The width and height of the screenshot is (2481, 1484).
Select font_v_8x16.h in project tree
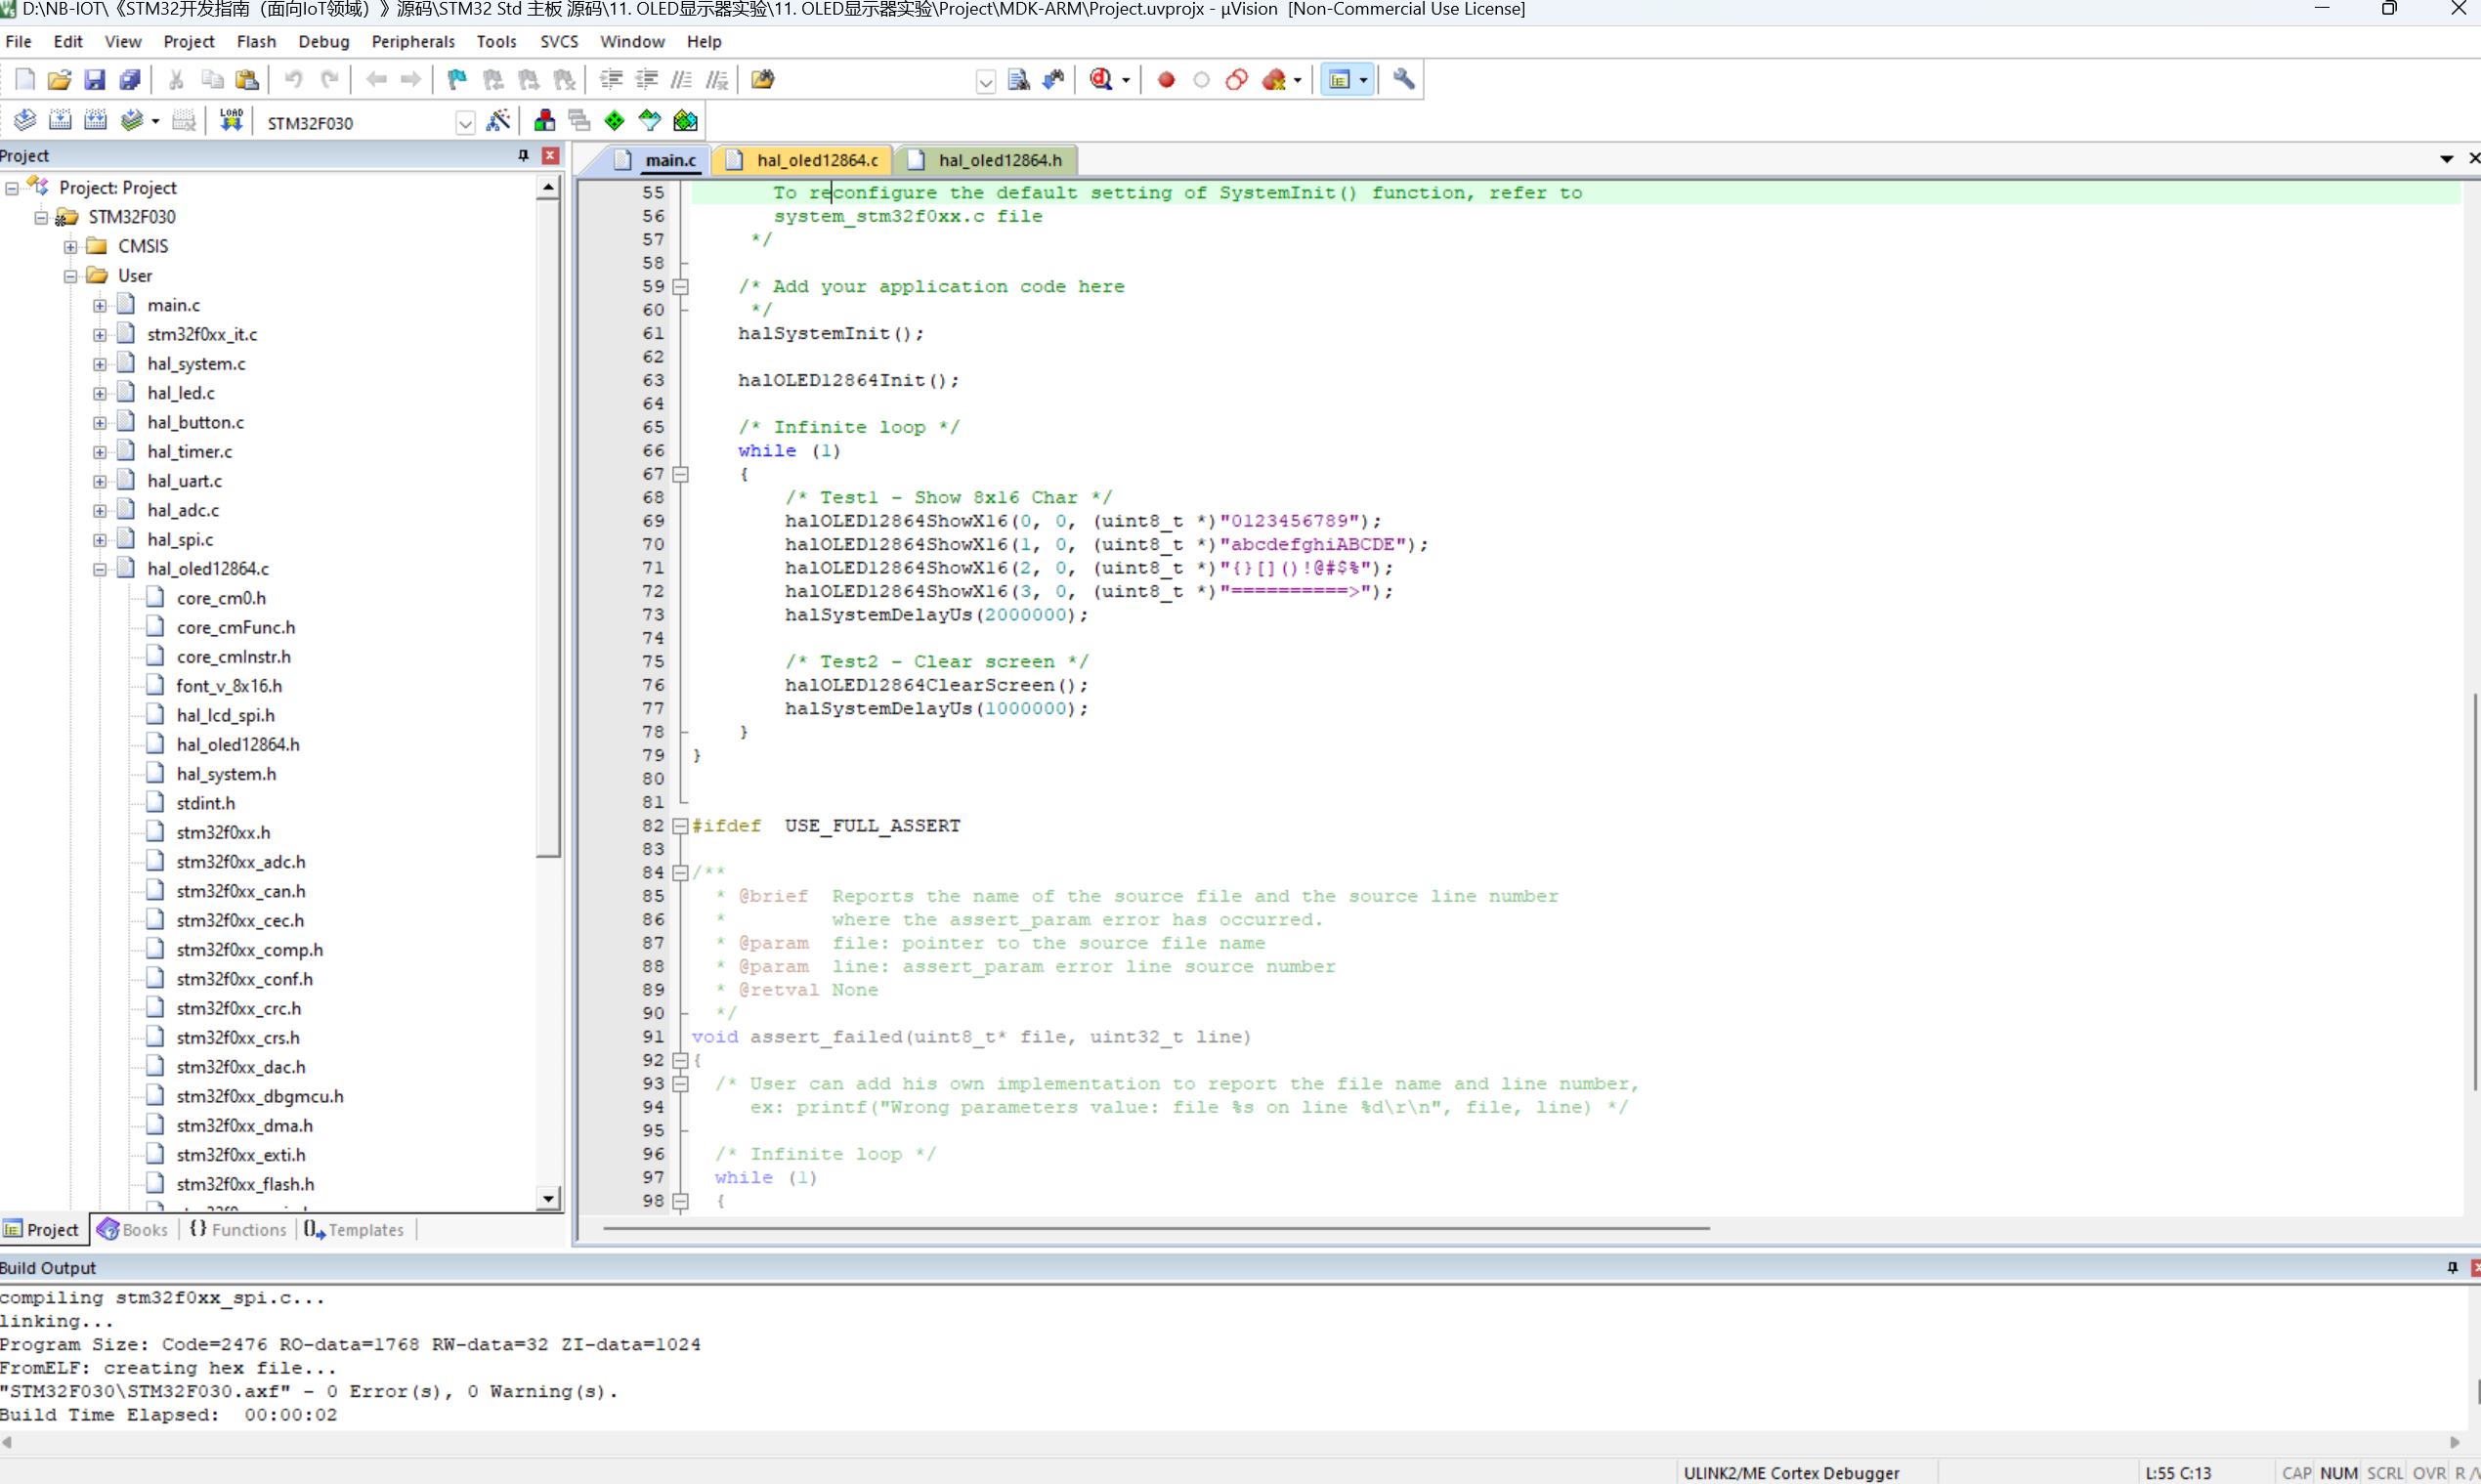229,686
